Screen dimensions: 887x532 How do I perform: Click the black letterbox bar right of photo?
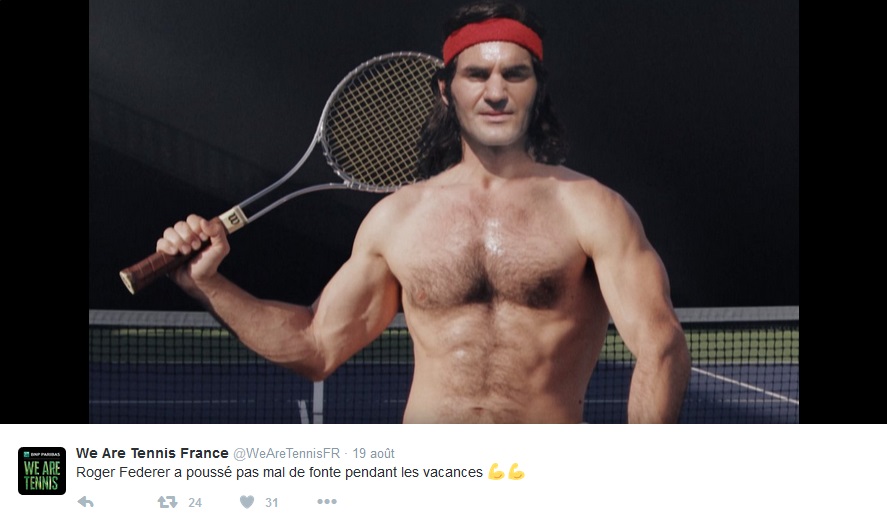(843, 212)
